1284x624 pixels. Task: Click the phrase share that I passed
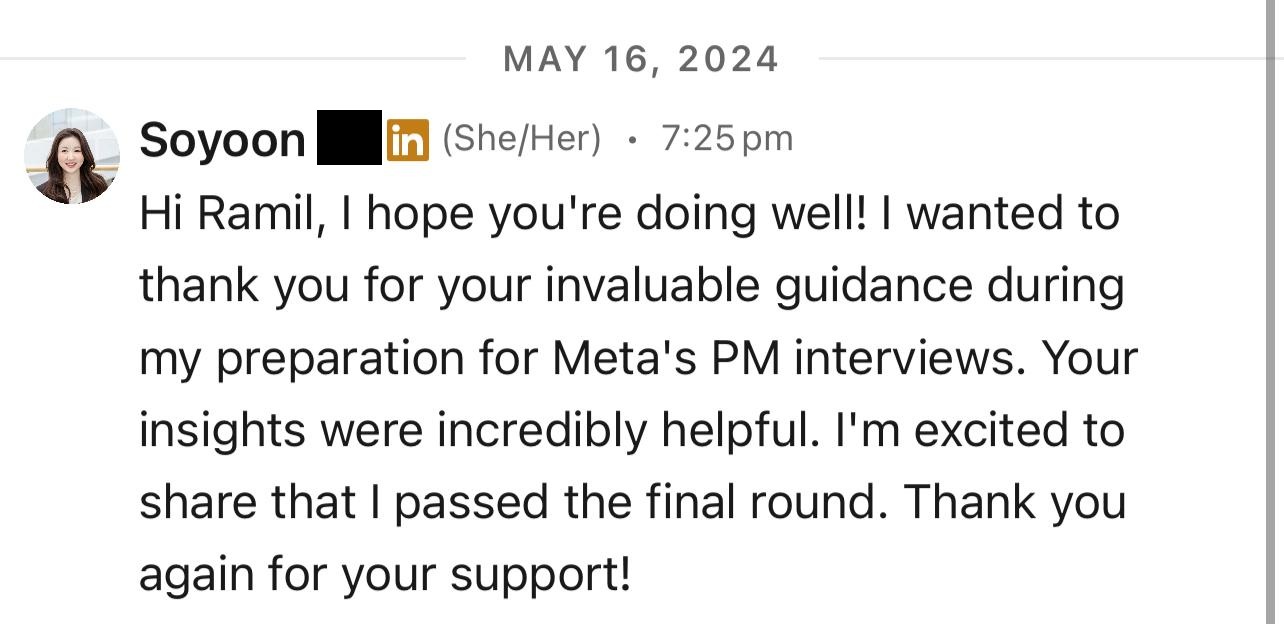[345, 503]
